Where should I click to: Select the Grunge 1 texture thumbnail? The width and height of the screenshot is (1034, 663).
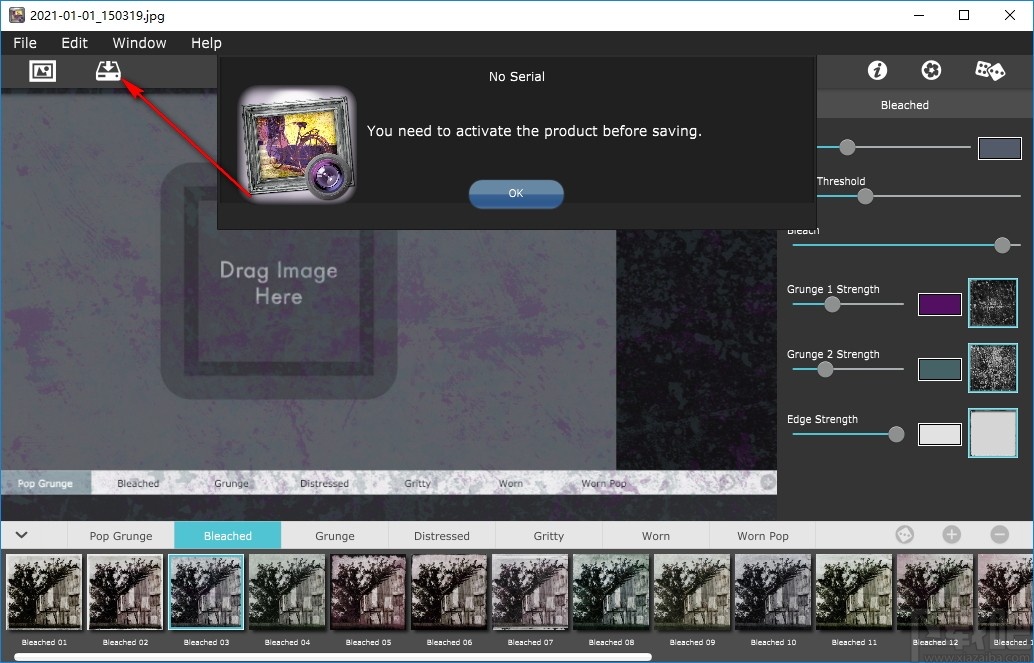point(992,304)
